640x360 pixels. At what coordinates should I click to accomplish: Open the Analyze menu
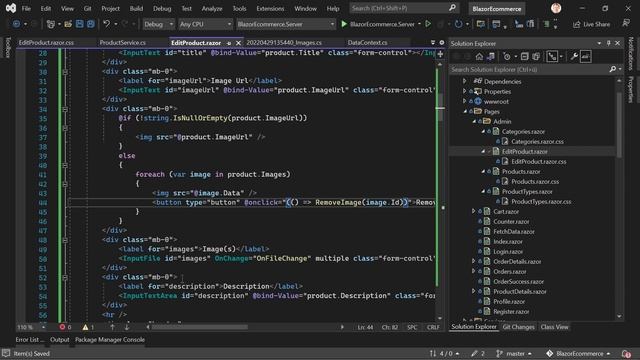(212, 8)
